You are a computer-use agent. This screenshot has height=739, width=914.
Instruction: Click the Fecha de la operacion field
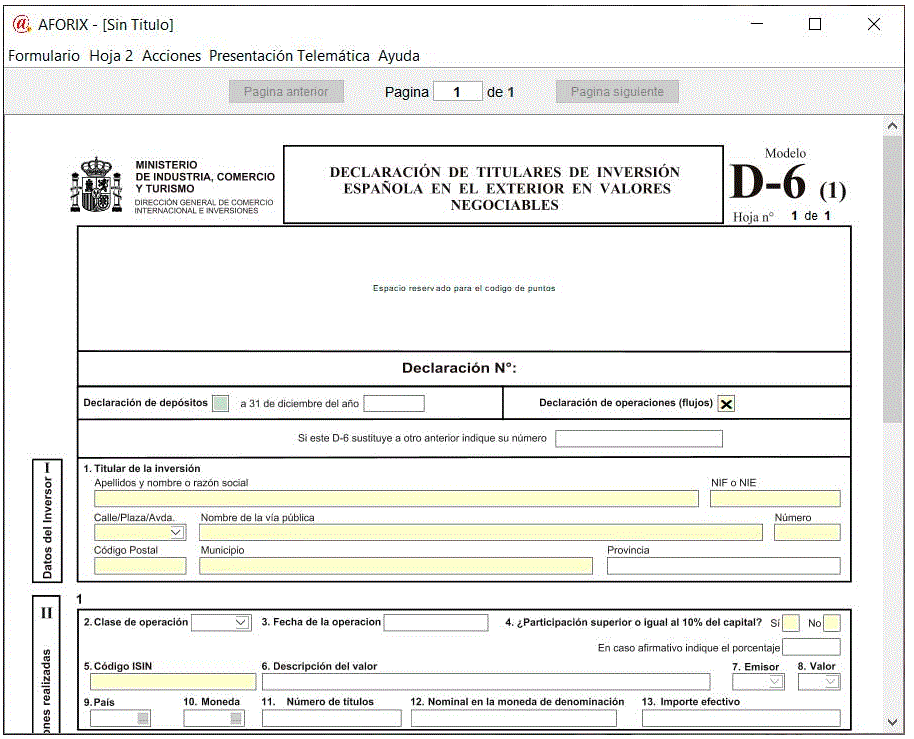pos(436,622)
